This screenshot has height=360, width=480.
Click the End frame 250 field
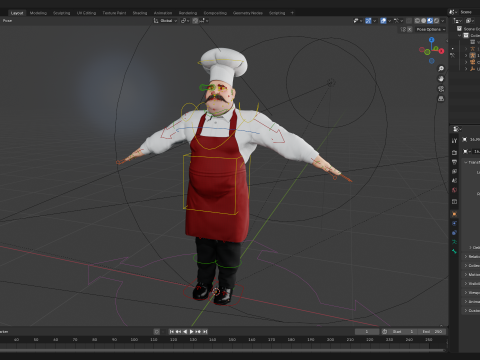tap(432, 332)
